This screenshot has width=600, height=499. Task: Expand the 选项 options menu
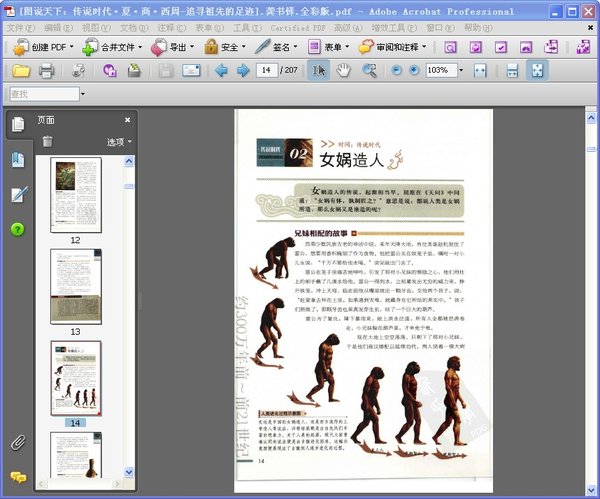click(x=119, y=142)
